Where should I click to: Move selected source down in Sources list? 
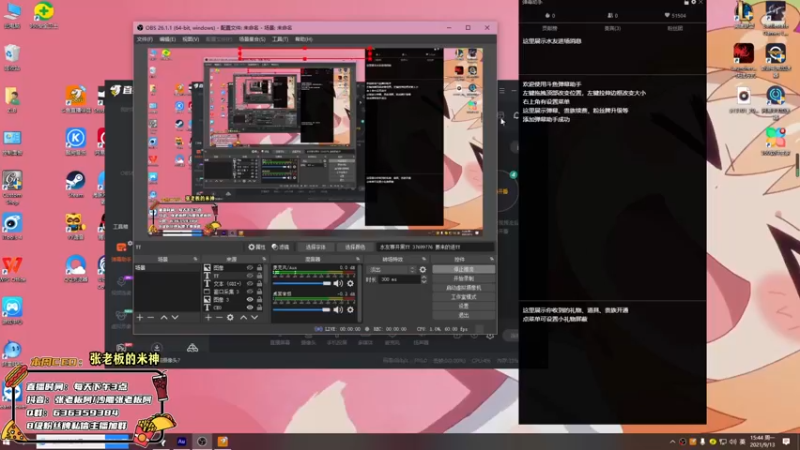pyautogui.click(x=255, y=317)
